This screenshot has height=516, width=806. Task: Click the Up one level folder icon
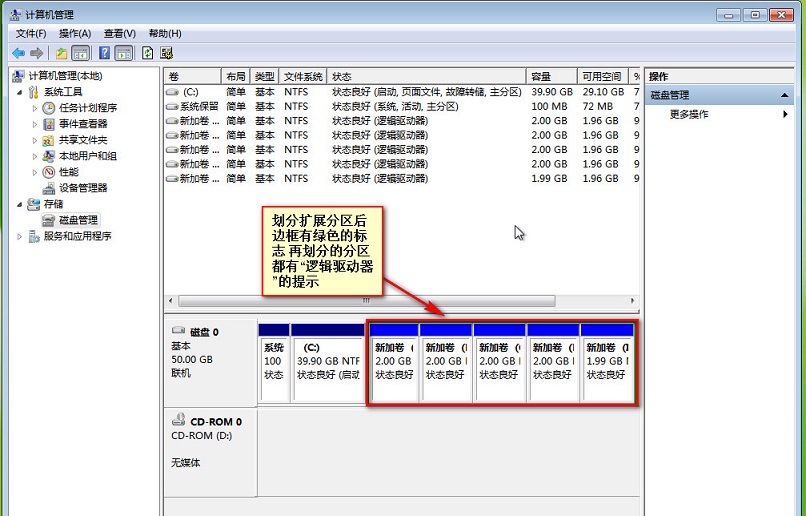[61, 53]
